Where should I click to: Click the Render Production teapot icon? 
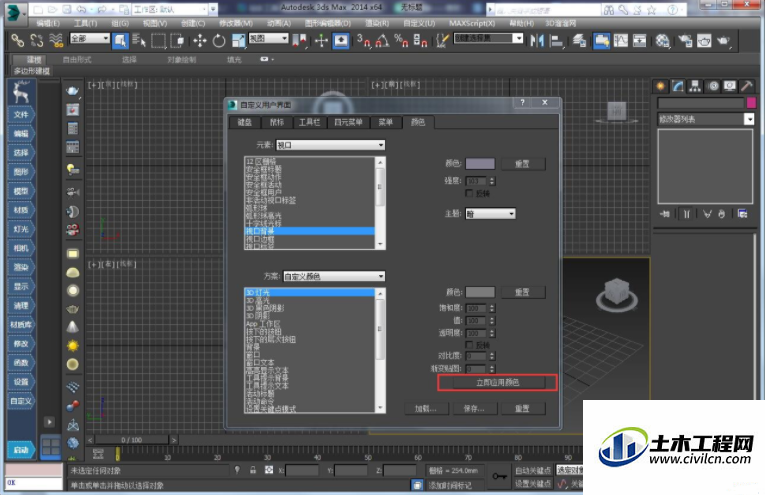coord(723,41)
